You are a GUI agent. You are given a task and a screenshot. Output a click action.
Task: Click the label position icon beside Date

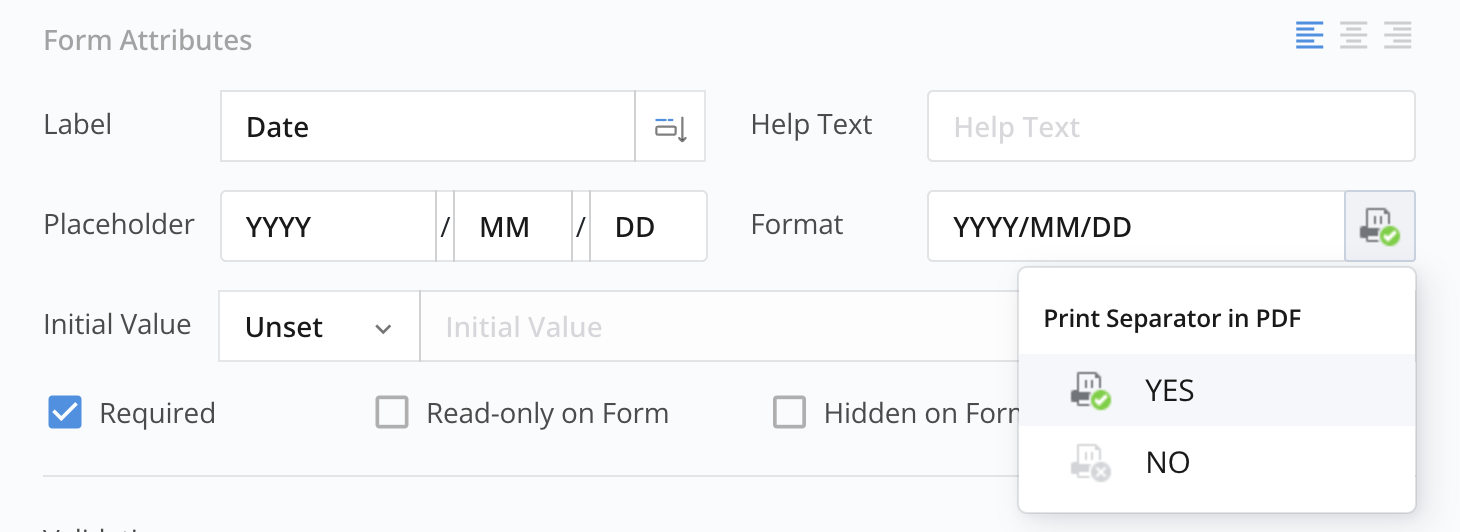(670, 127)
